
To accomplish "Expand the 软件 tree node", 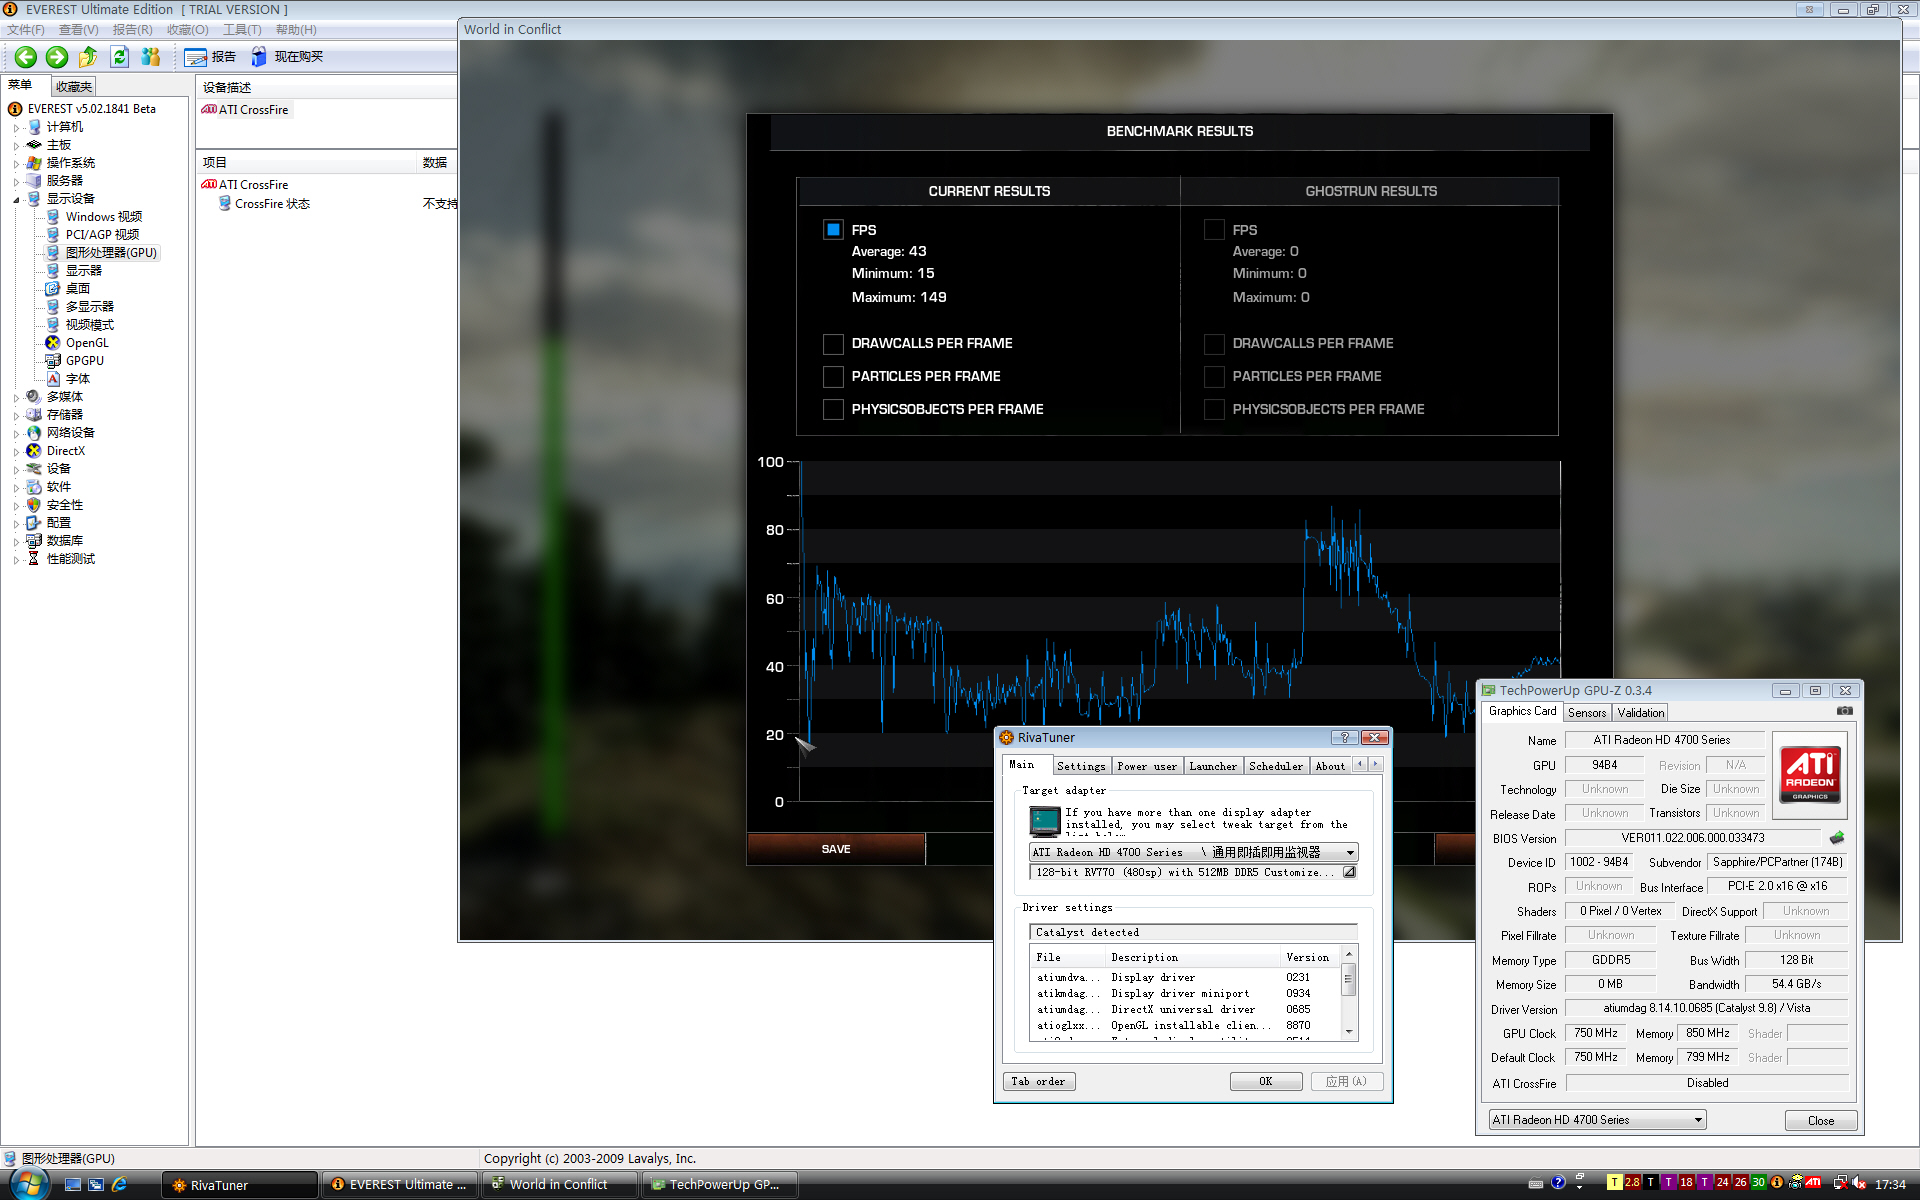I will [x=17, y=487].
